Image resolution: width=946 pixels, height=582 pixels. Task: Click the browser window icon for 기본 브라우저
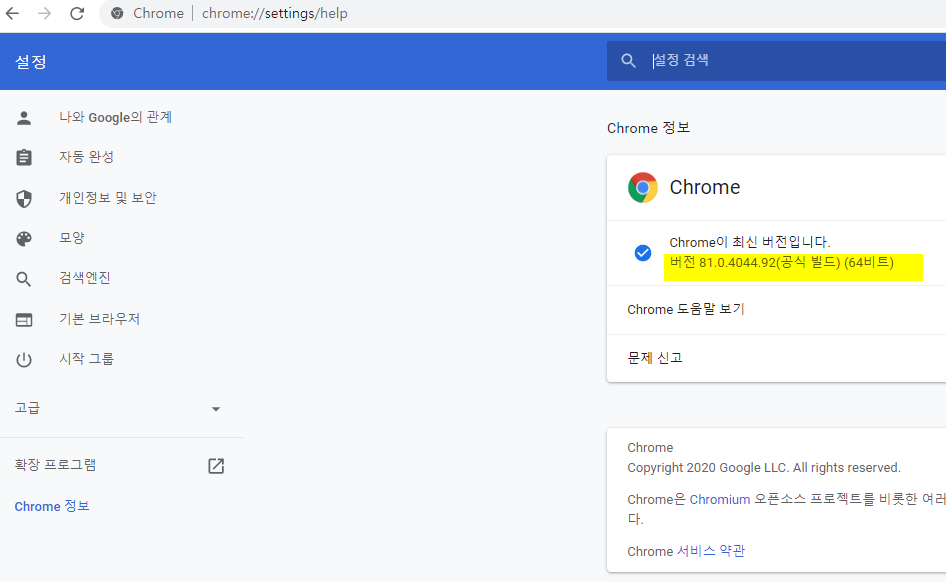(24, 320)
